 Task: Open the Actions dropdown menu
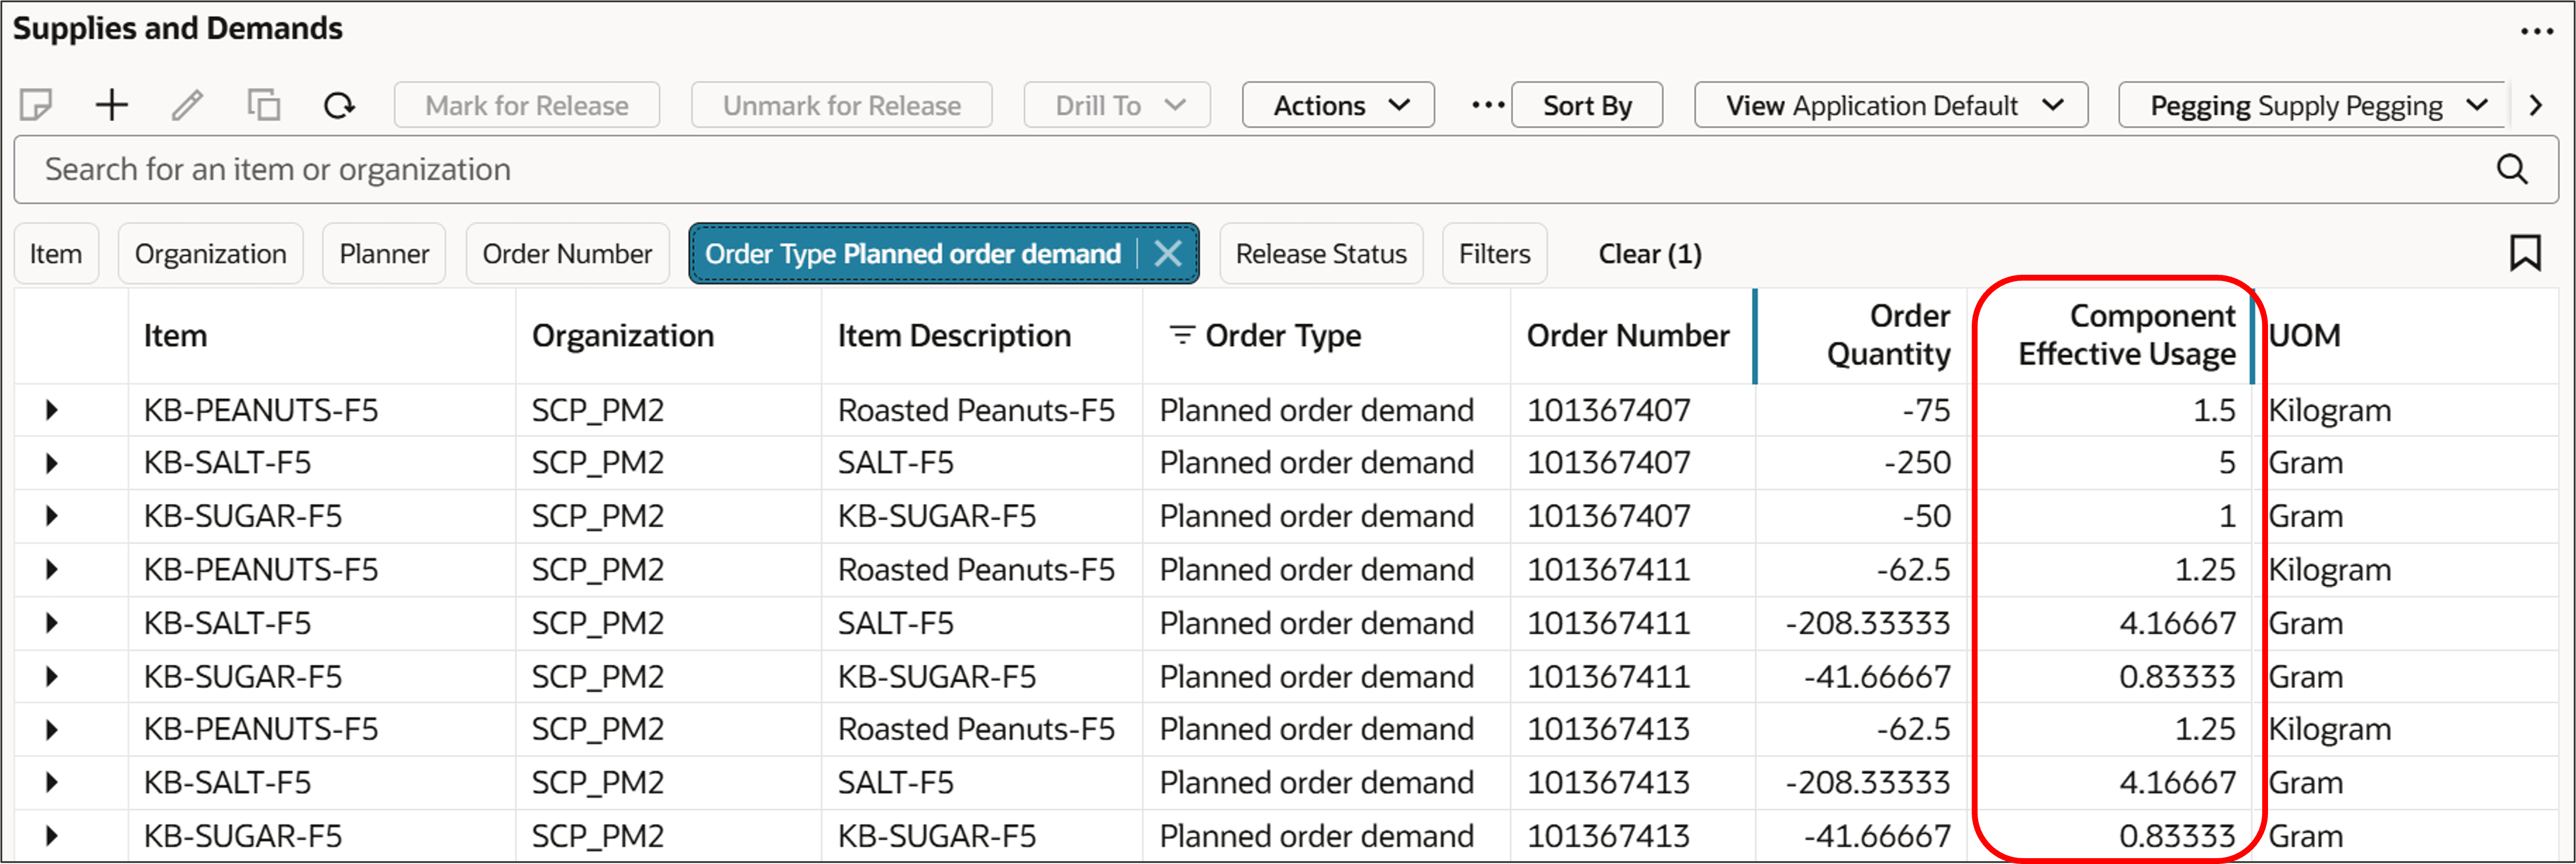pos(1337,104)
